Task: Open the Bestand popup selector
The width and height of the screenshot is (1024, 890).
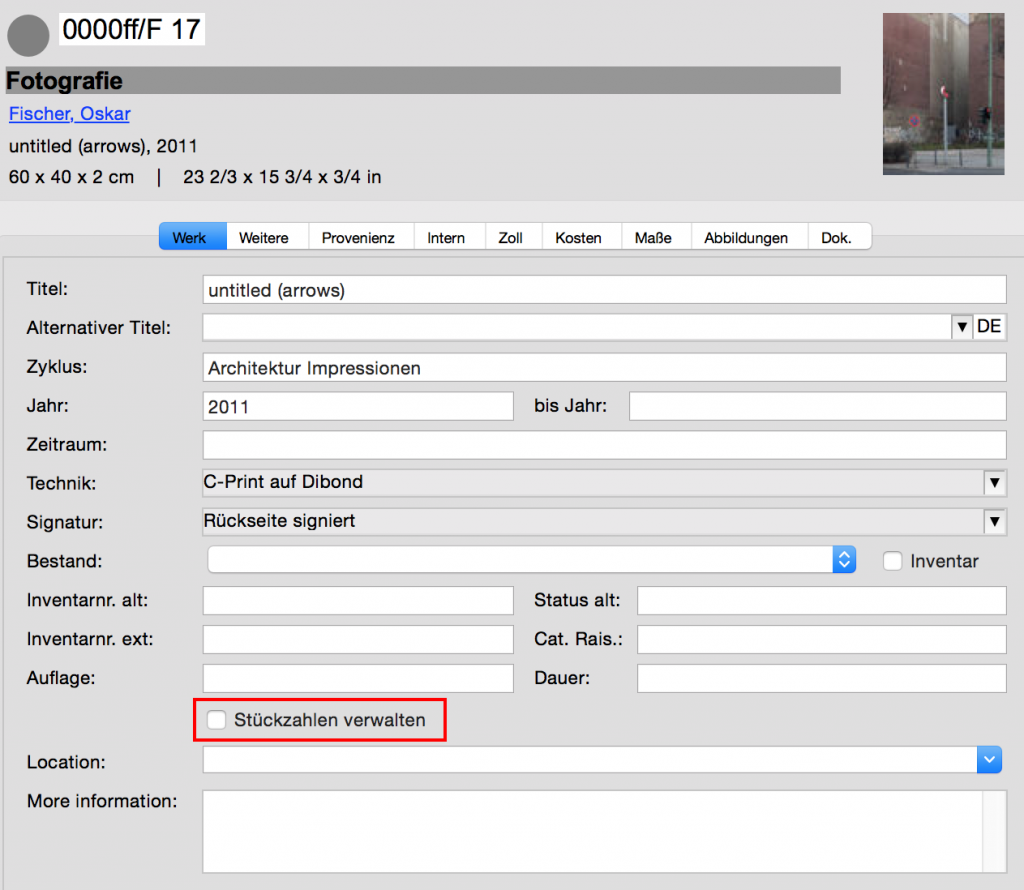Action: [x=532, y=560]
